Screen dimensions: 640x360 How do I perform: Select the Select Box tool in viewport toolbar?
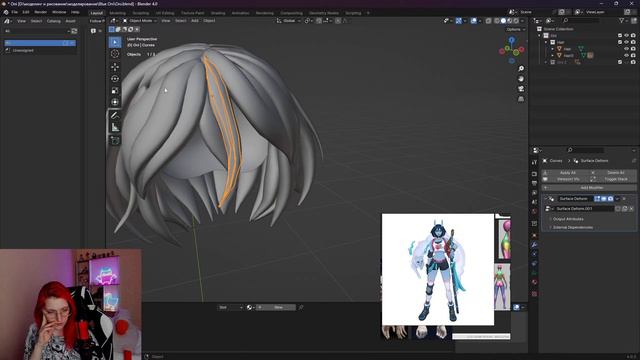tap(115, 42)
